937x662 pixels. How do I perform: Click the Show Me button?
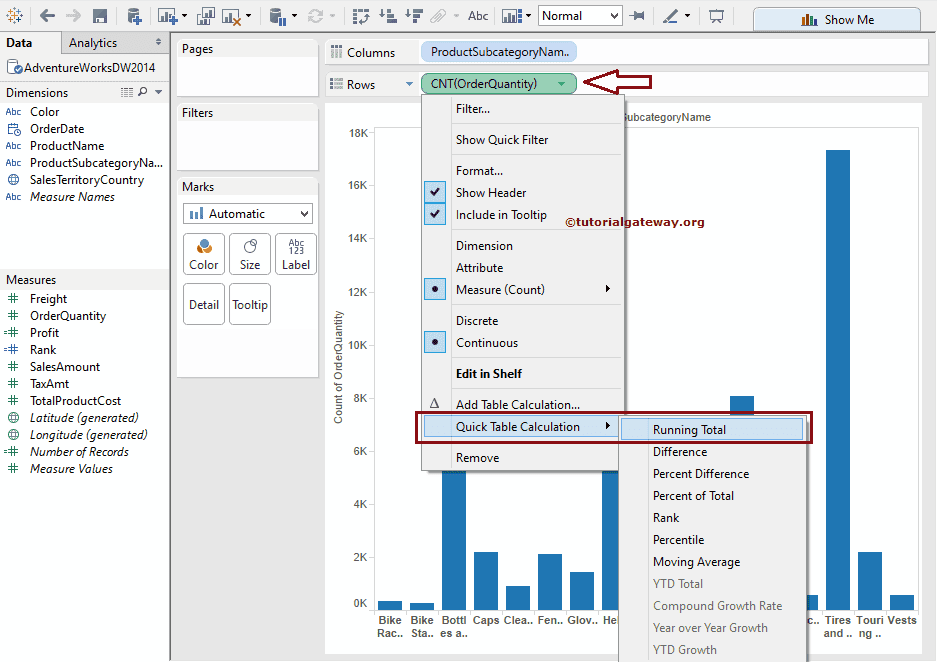click(836, 19)
